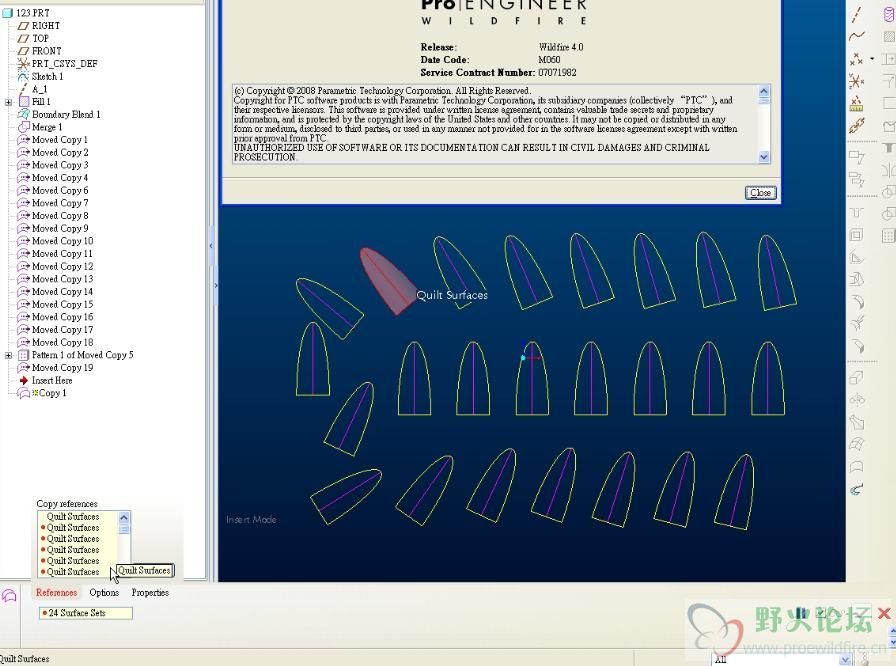Select the datum curve tool
This screenshot has width=896, height=666.
[x=856, y=37]
